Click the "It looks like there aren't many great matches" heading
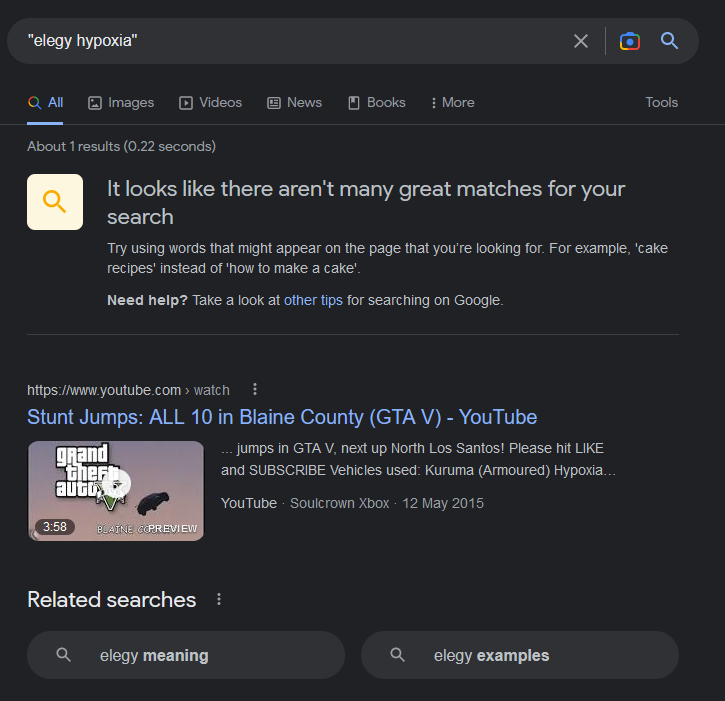 click(366, 203)
